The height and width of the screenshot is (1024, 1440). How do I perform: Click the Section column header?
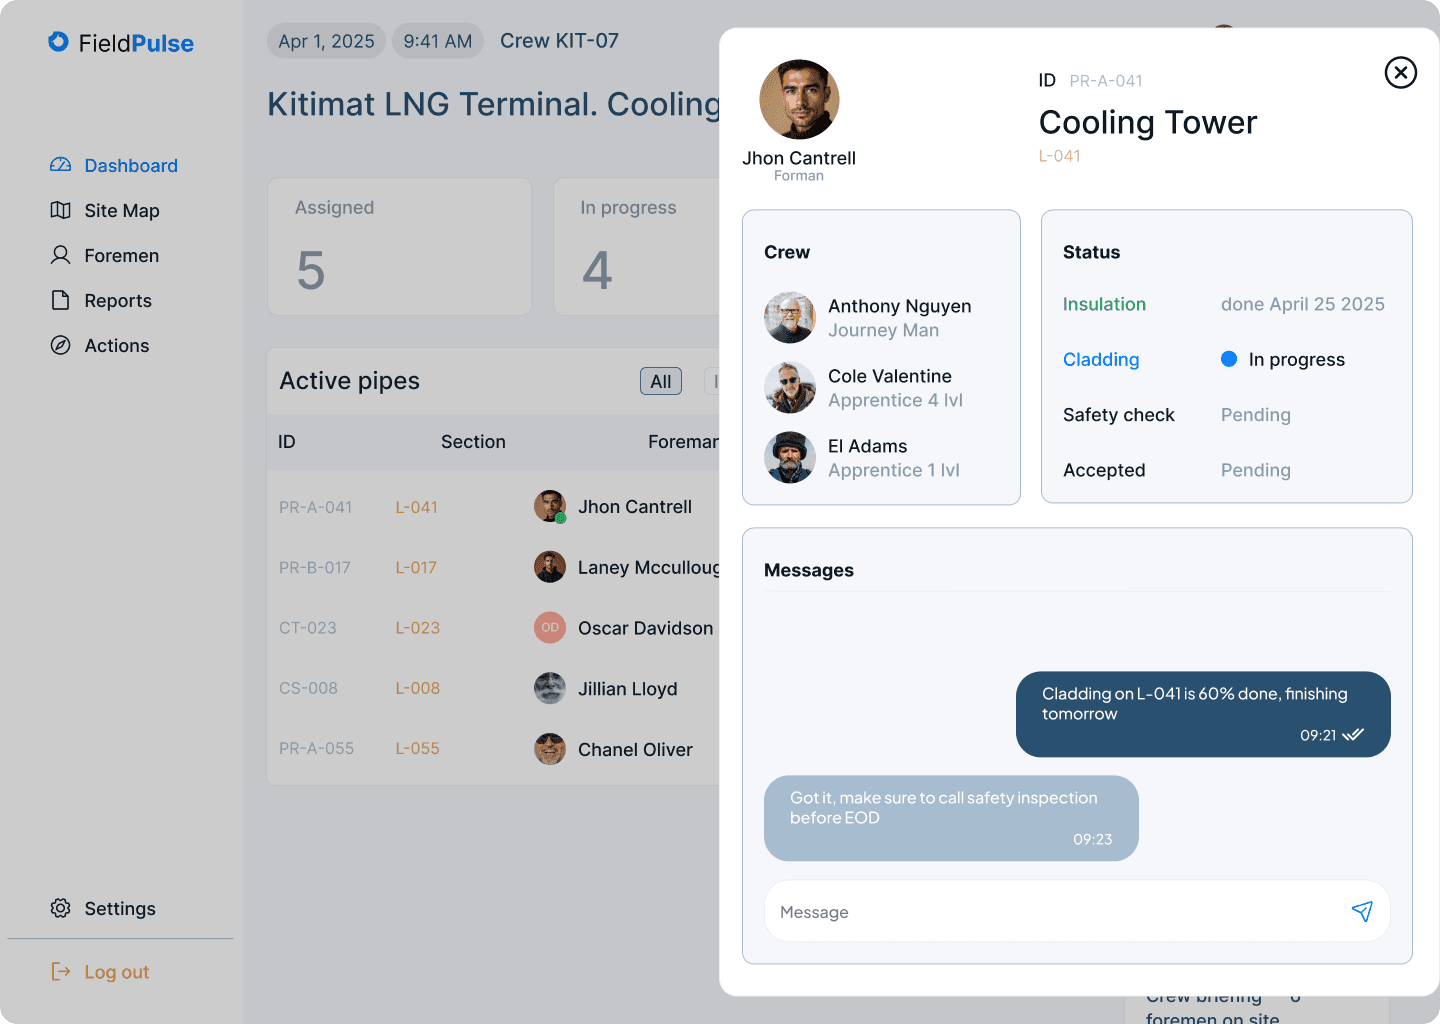pos(473,441)
